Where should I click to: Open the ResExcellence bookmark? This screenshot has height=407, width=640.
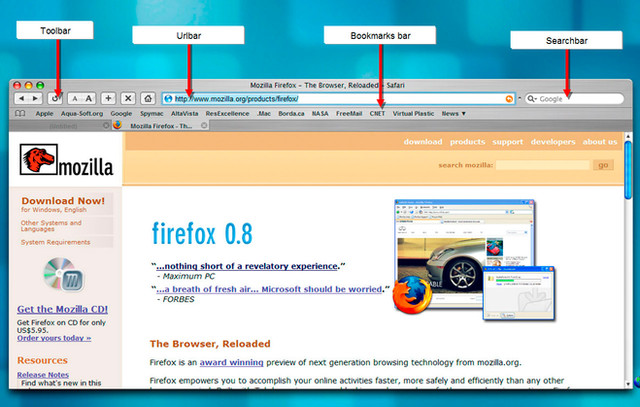pyautogui.click(x=227, y=113)
